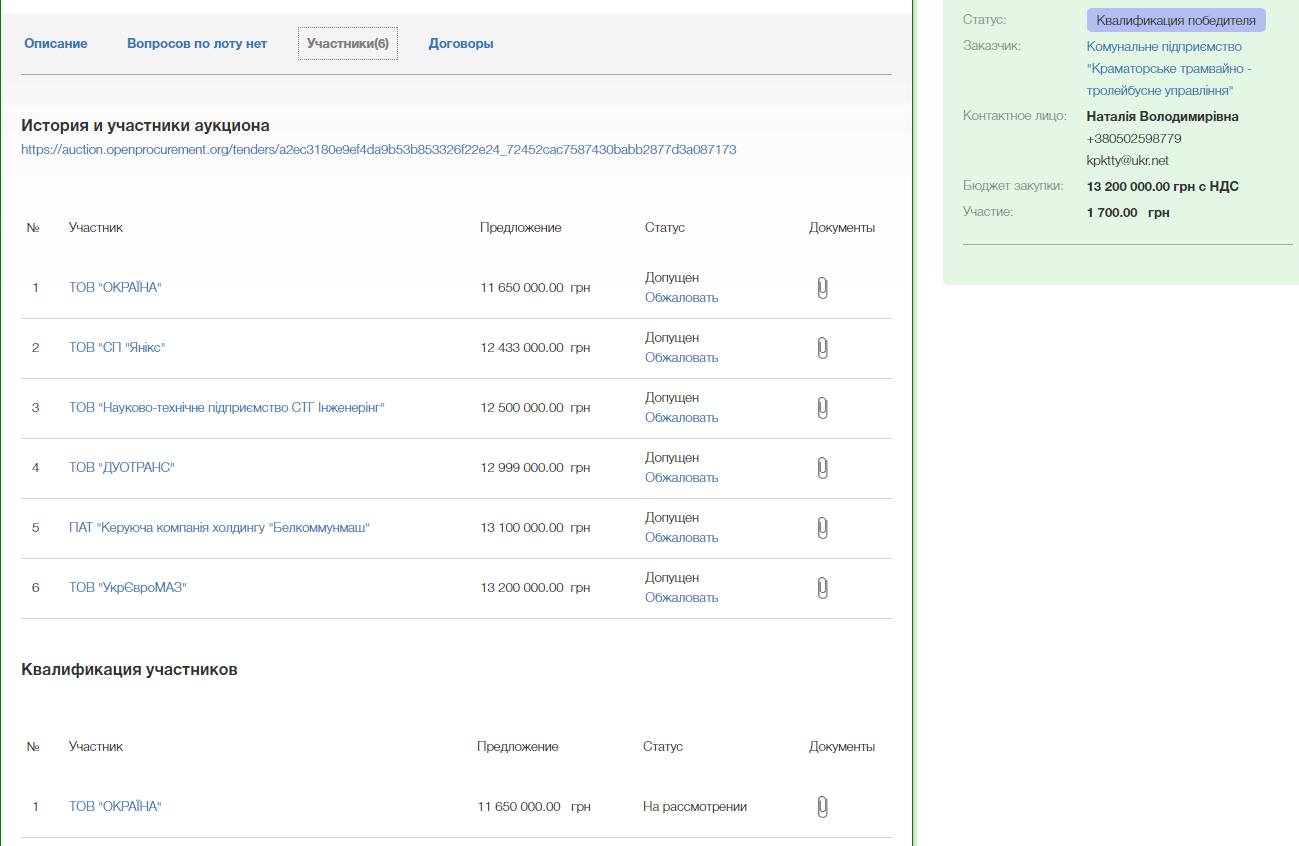
Task: Click contact name Наталія Володимирівна
Action: 1162,117
